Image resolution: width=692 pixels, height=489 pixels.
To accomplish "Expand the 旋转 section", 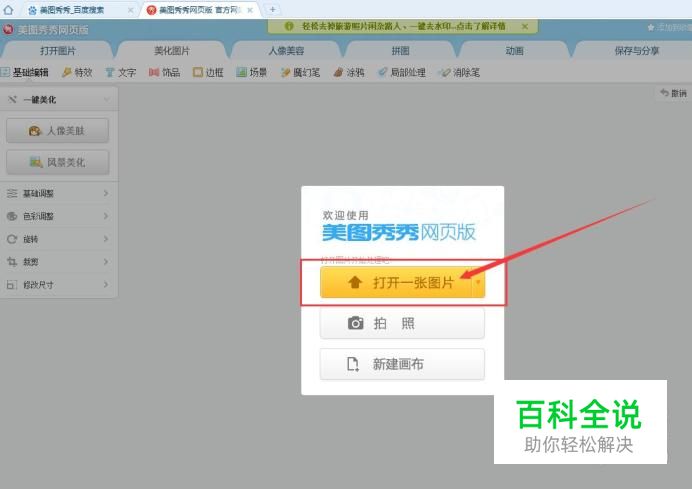I will 58,239.
